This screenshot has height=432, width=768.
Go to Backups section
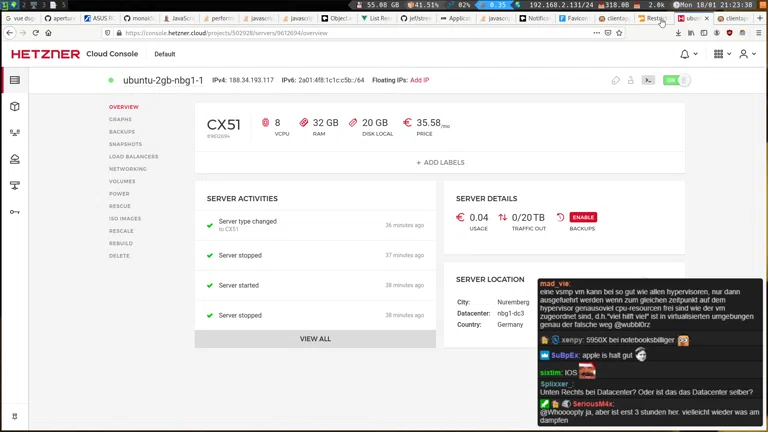pyautogui.click(x=122, y=132)
